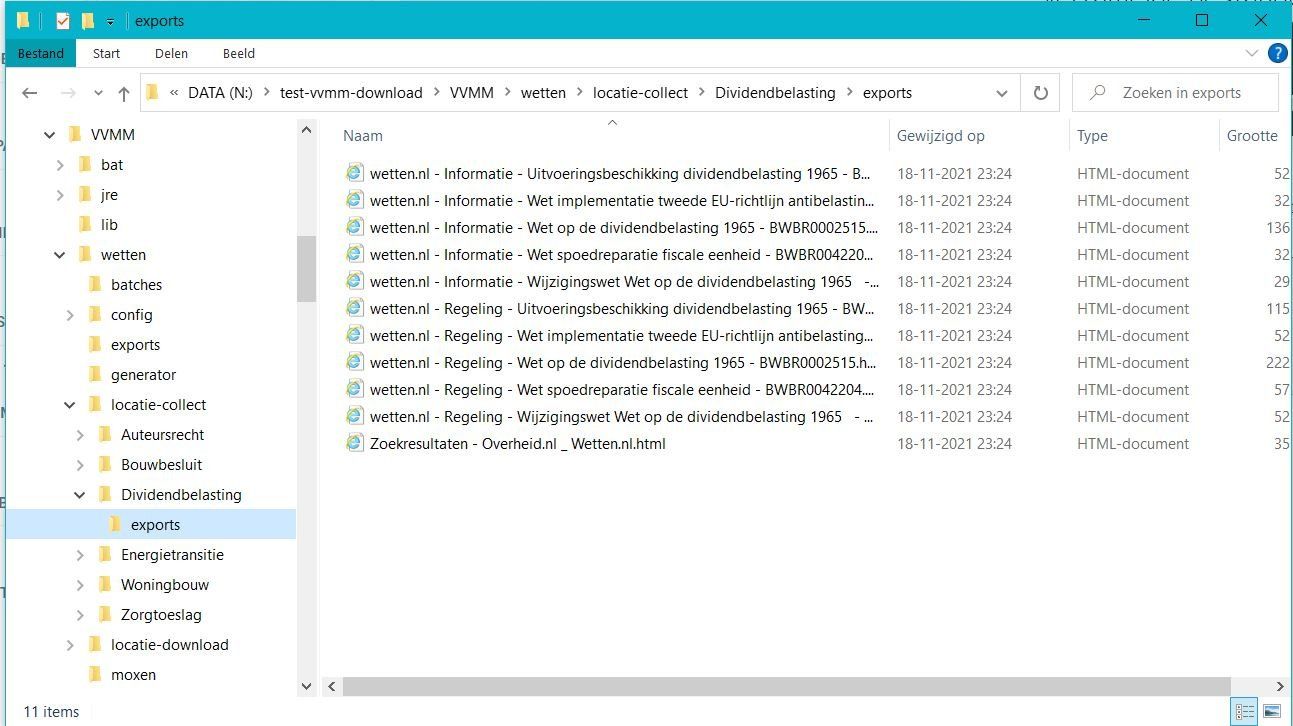Select the moxen folder in tree
The height and width of the screenshot is (726, 1293).
coord(133,675)
